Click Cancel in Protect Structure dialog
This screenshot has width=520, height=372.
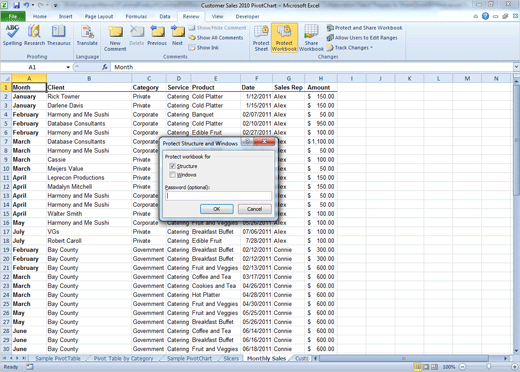[x=255, y=209]
